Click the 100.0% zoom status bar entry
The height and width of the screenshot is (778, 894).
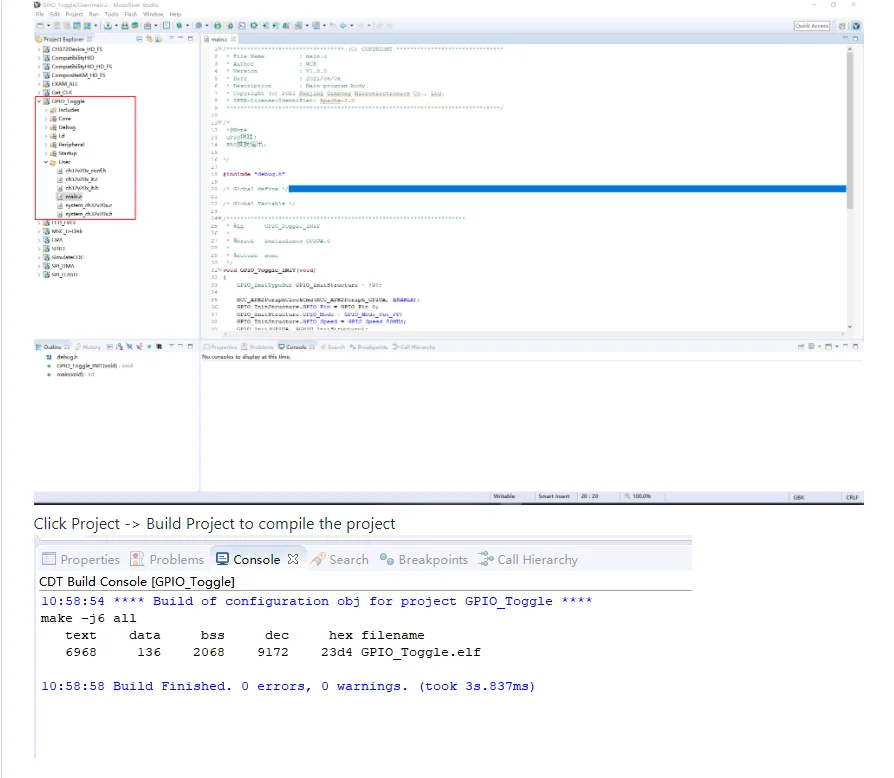pos(637,496)
